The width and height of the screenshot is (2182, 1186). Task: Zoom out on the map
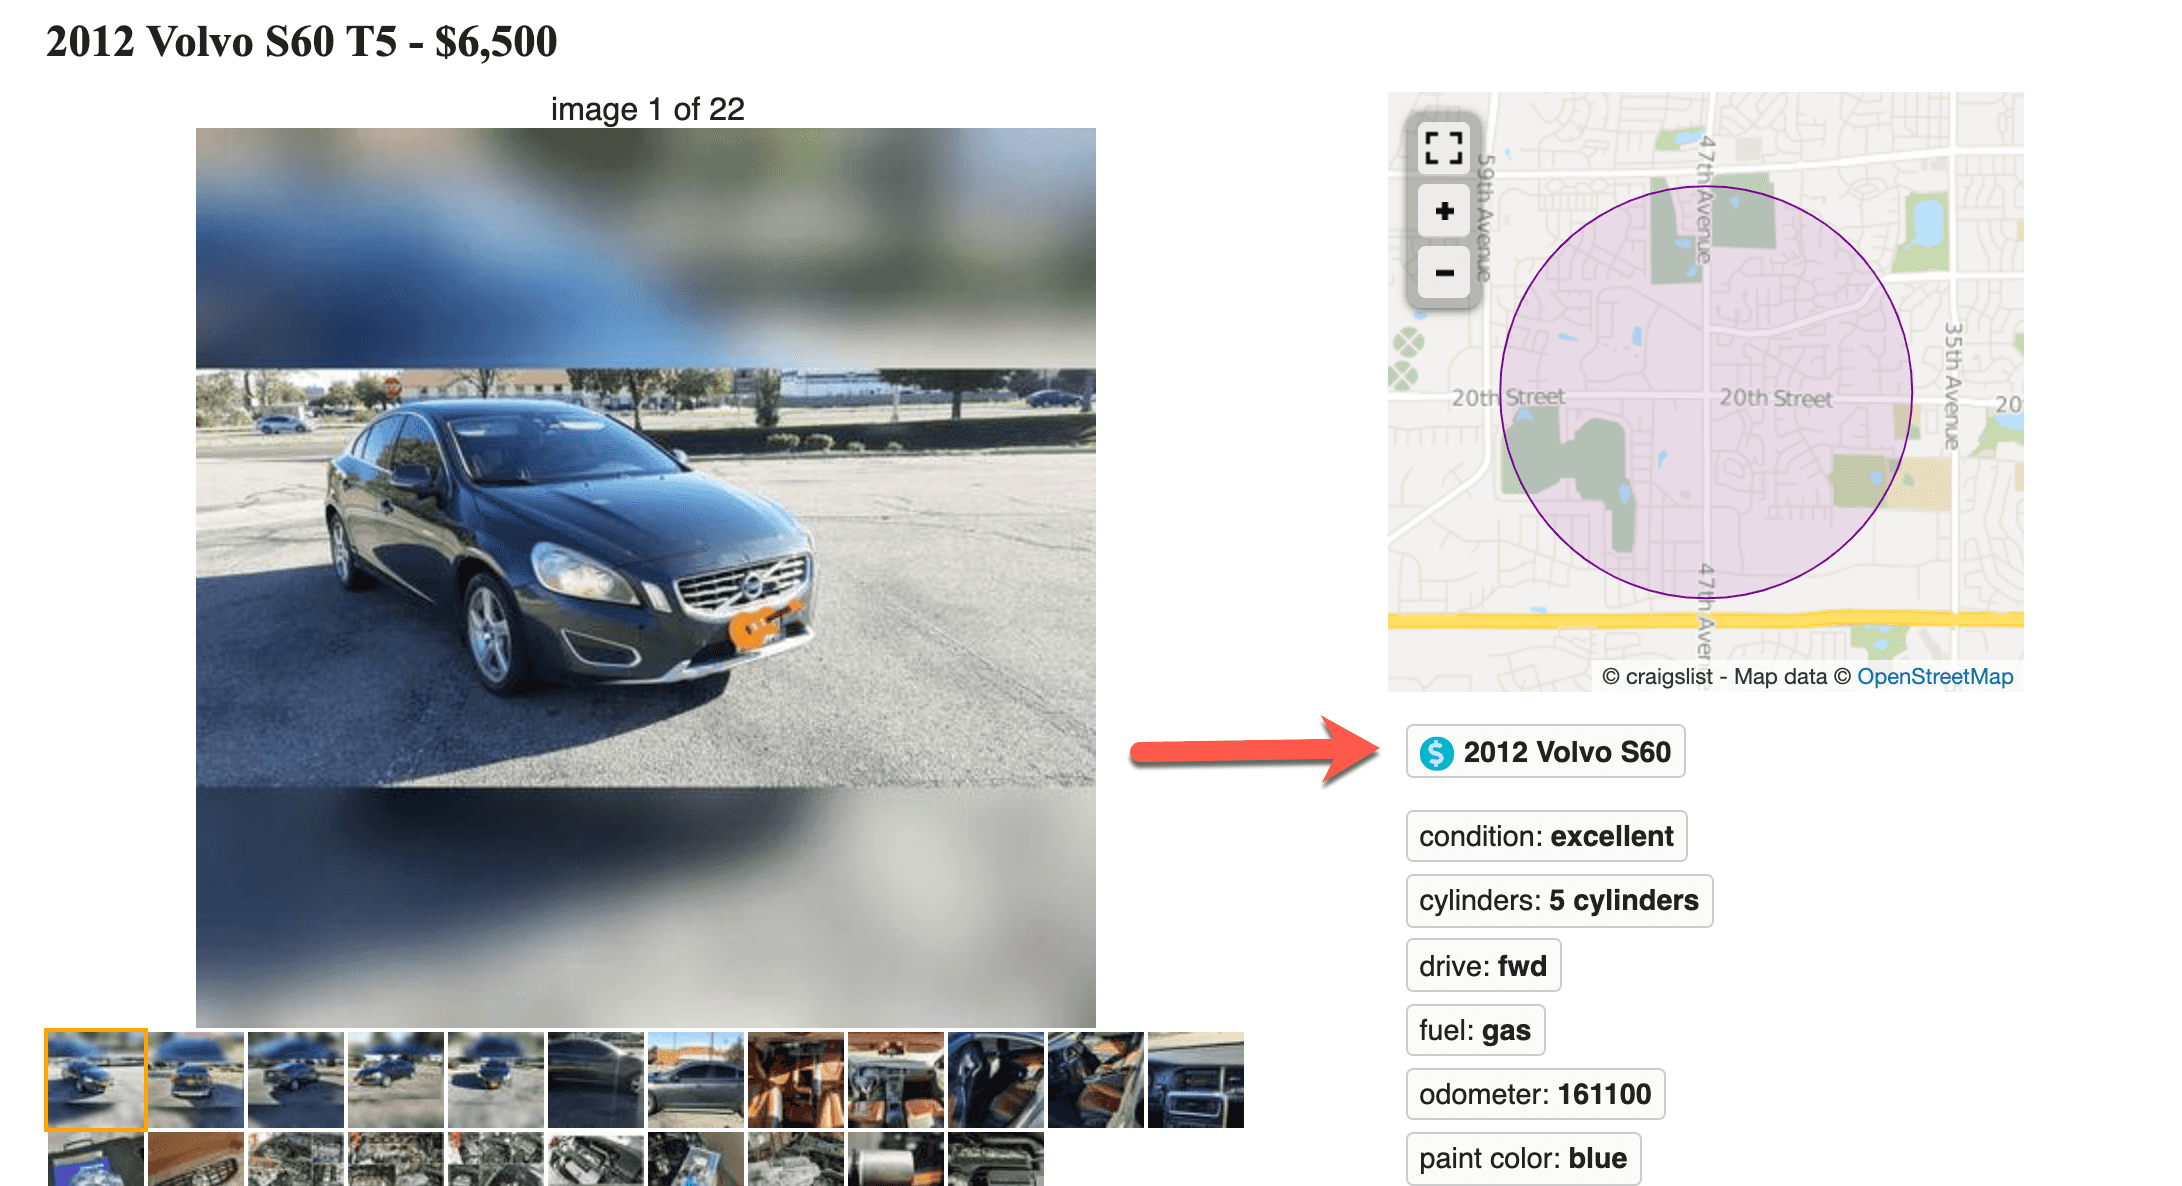[1444, 272]
